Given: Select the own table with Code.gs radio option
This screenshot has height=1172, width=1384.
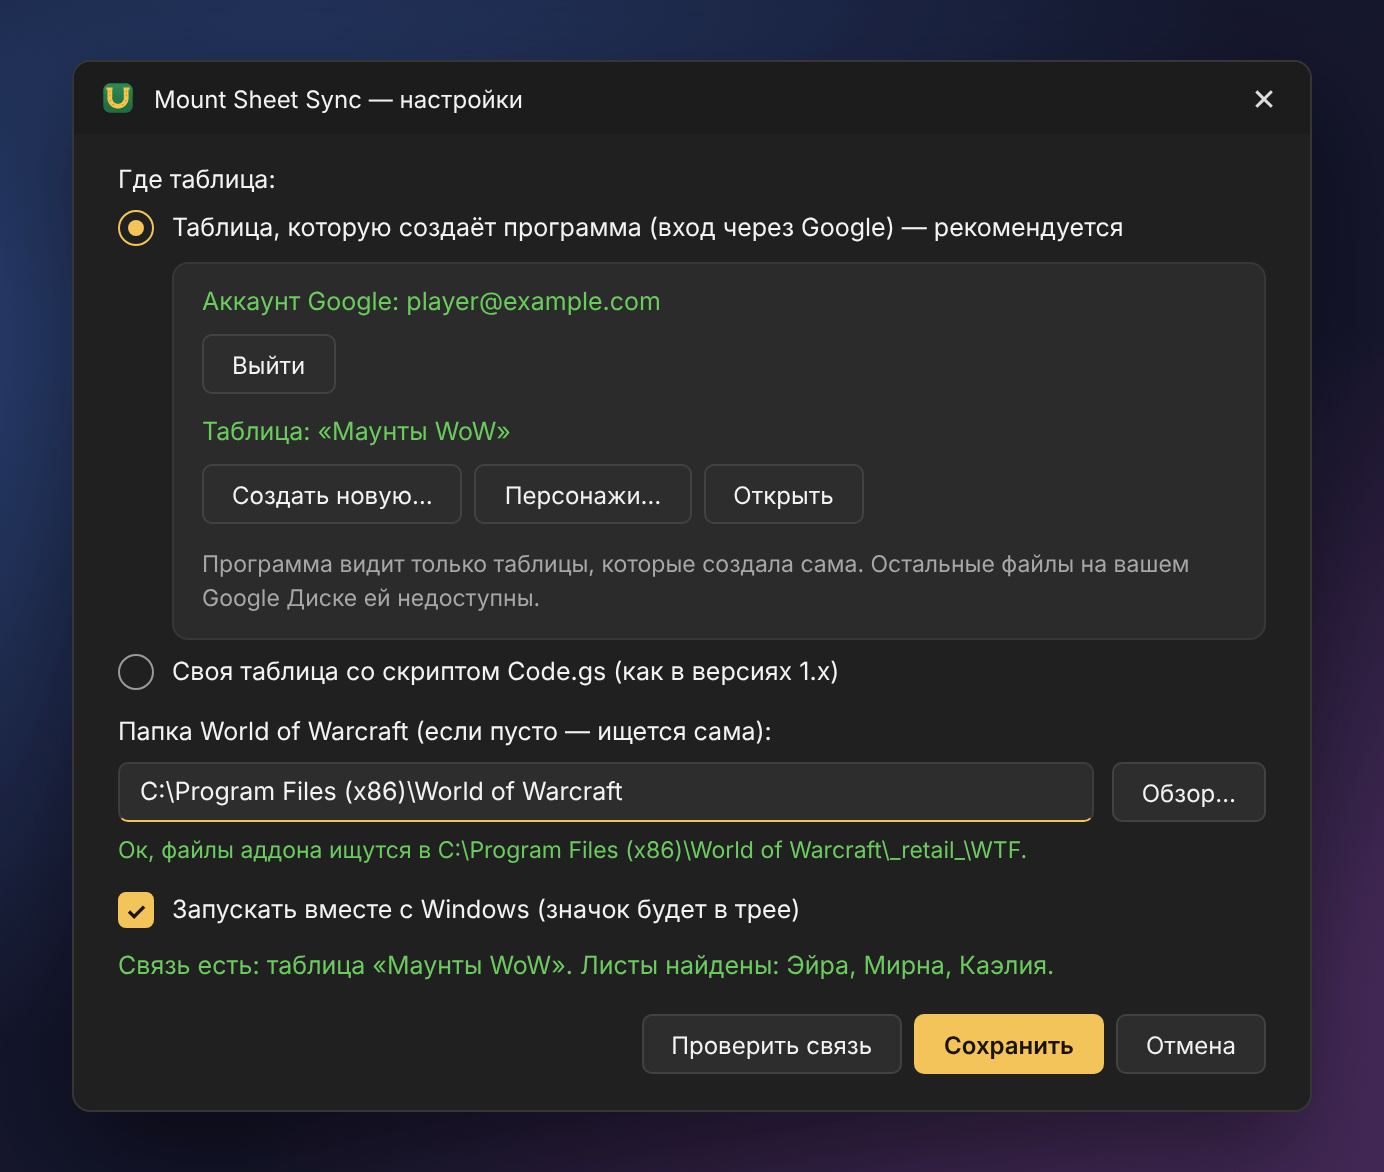Looking at the screenshot, I should pyautogui.click(x=136, y=672).
